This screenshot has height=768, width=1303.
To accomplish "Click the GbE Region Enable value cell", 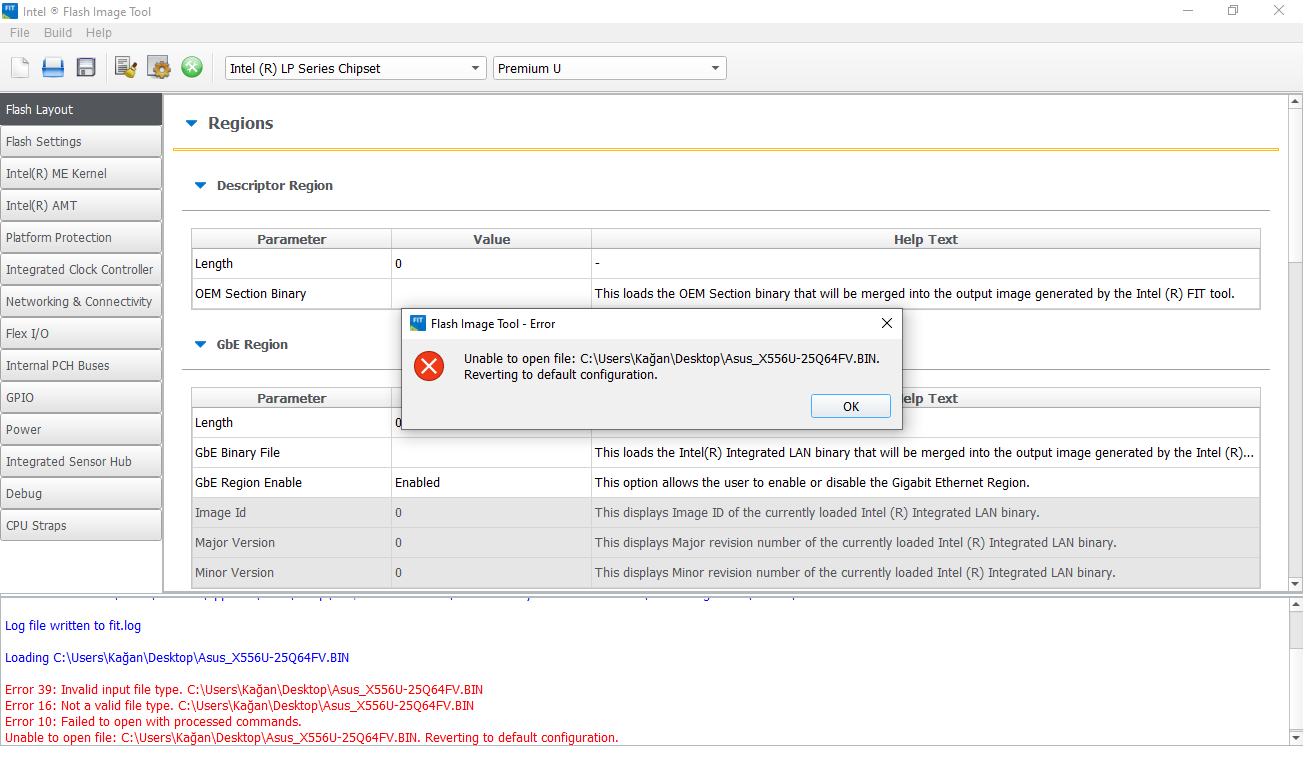I will [x=490, y=483].
